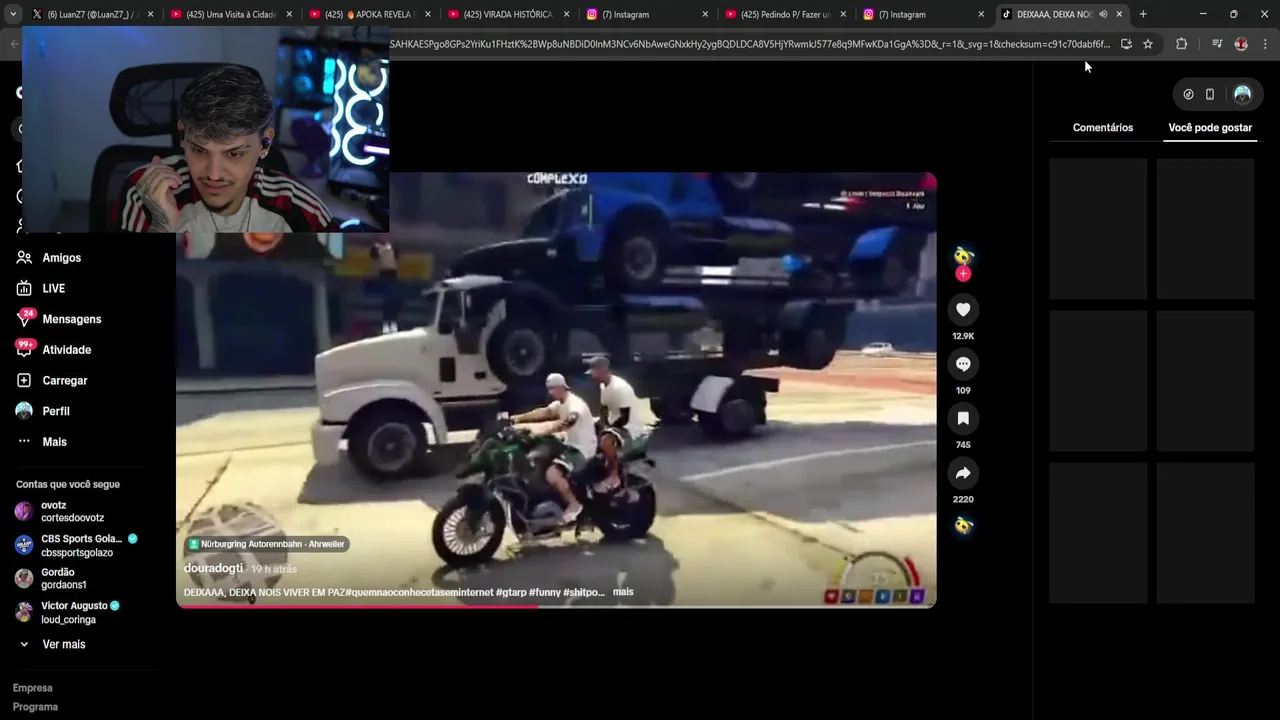Focus the browser address bar URL
This screenshot has width=1280, height=720.
[750, 44]
